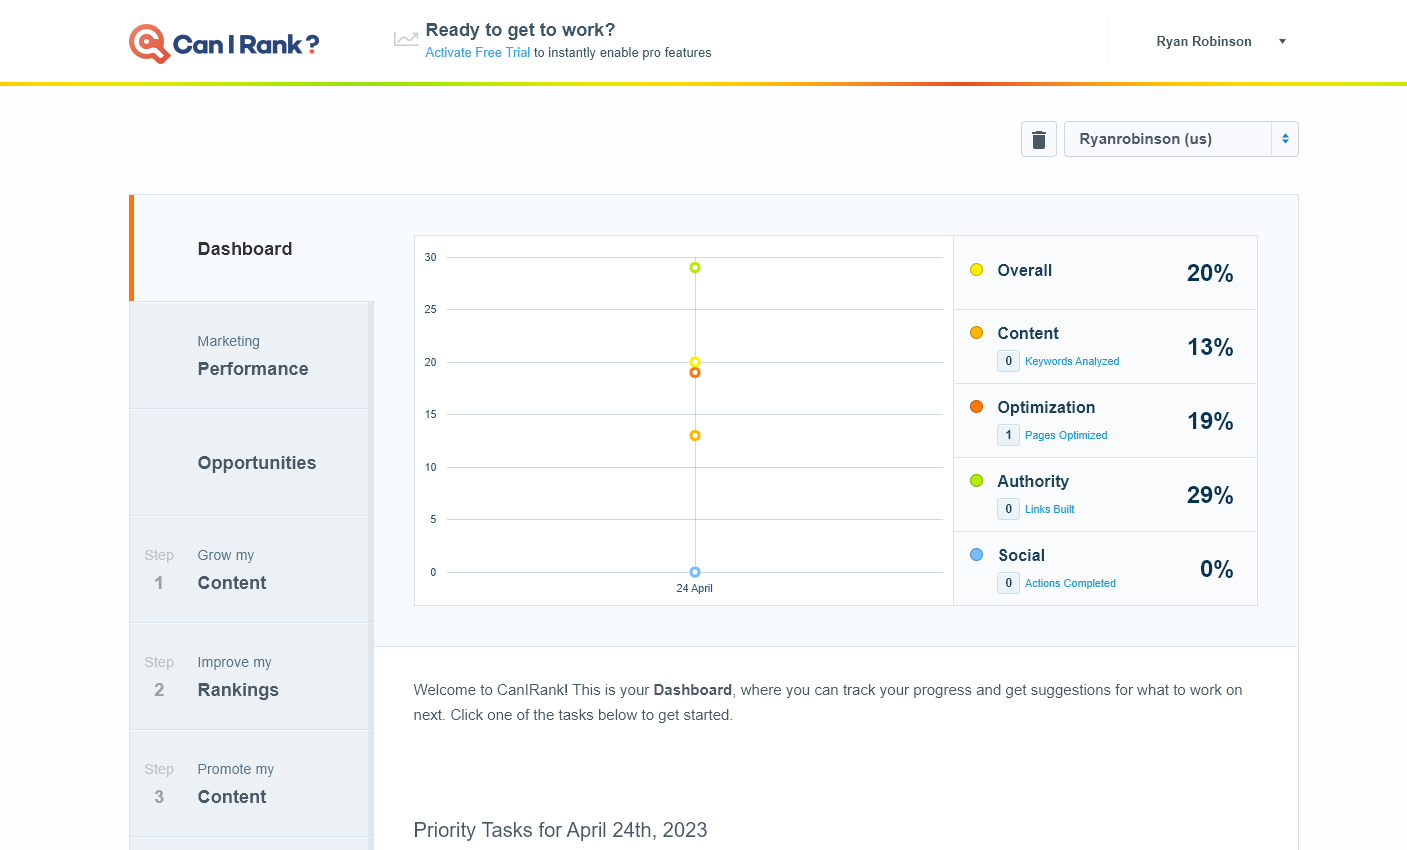Click the blue Social status dot
The height and width of the screenshot is (850, 1407).
[x=976, y=554]
